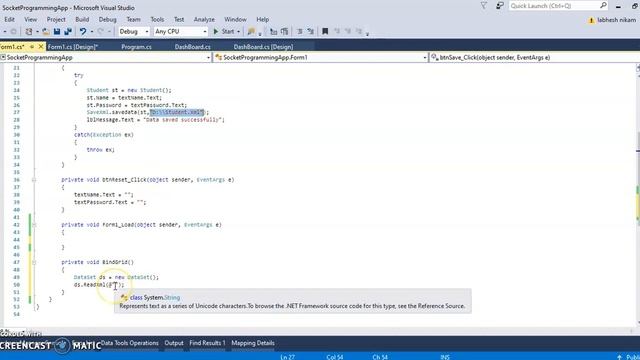Open the Output panel tab
640x360 pixels.
click(x=174, y=343)
